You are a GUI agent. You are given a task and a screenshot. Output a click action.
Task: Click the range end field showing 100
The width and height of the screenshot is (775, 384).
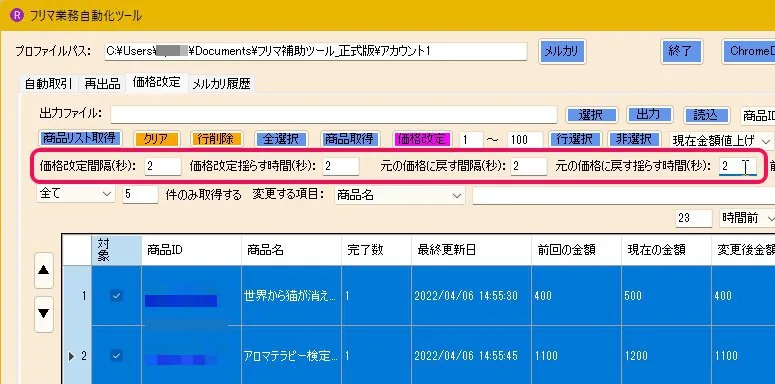pyautogui.click(x=525, y=140)
